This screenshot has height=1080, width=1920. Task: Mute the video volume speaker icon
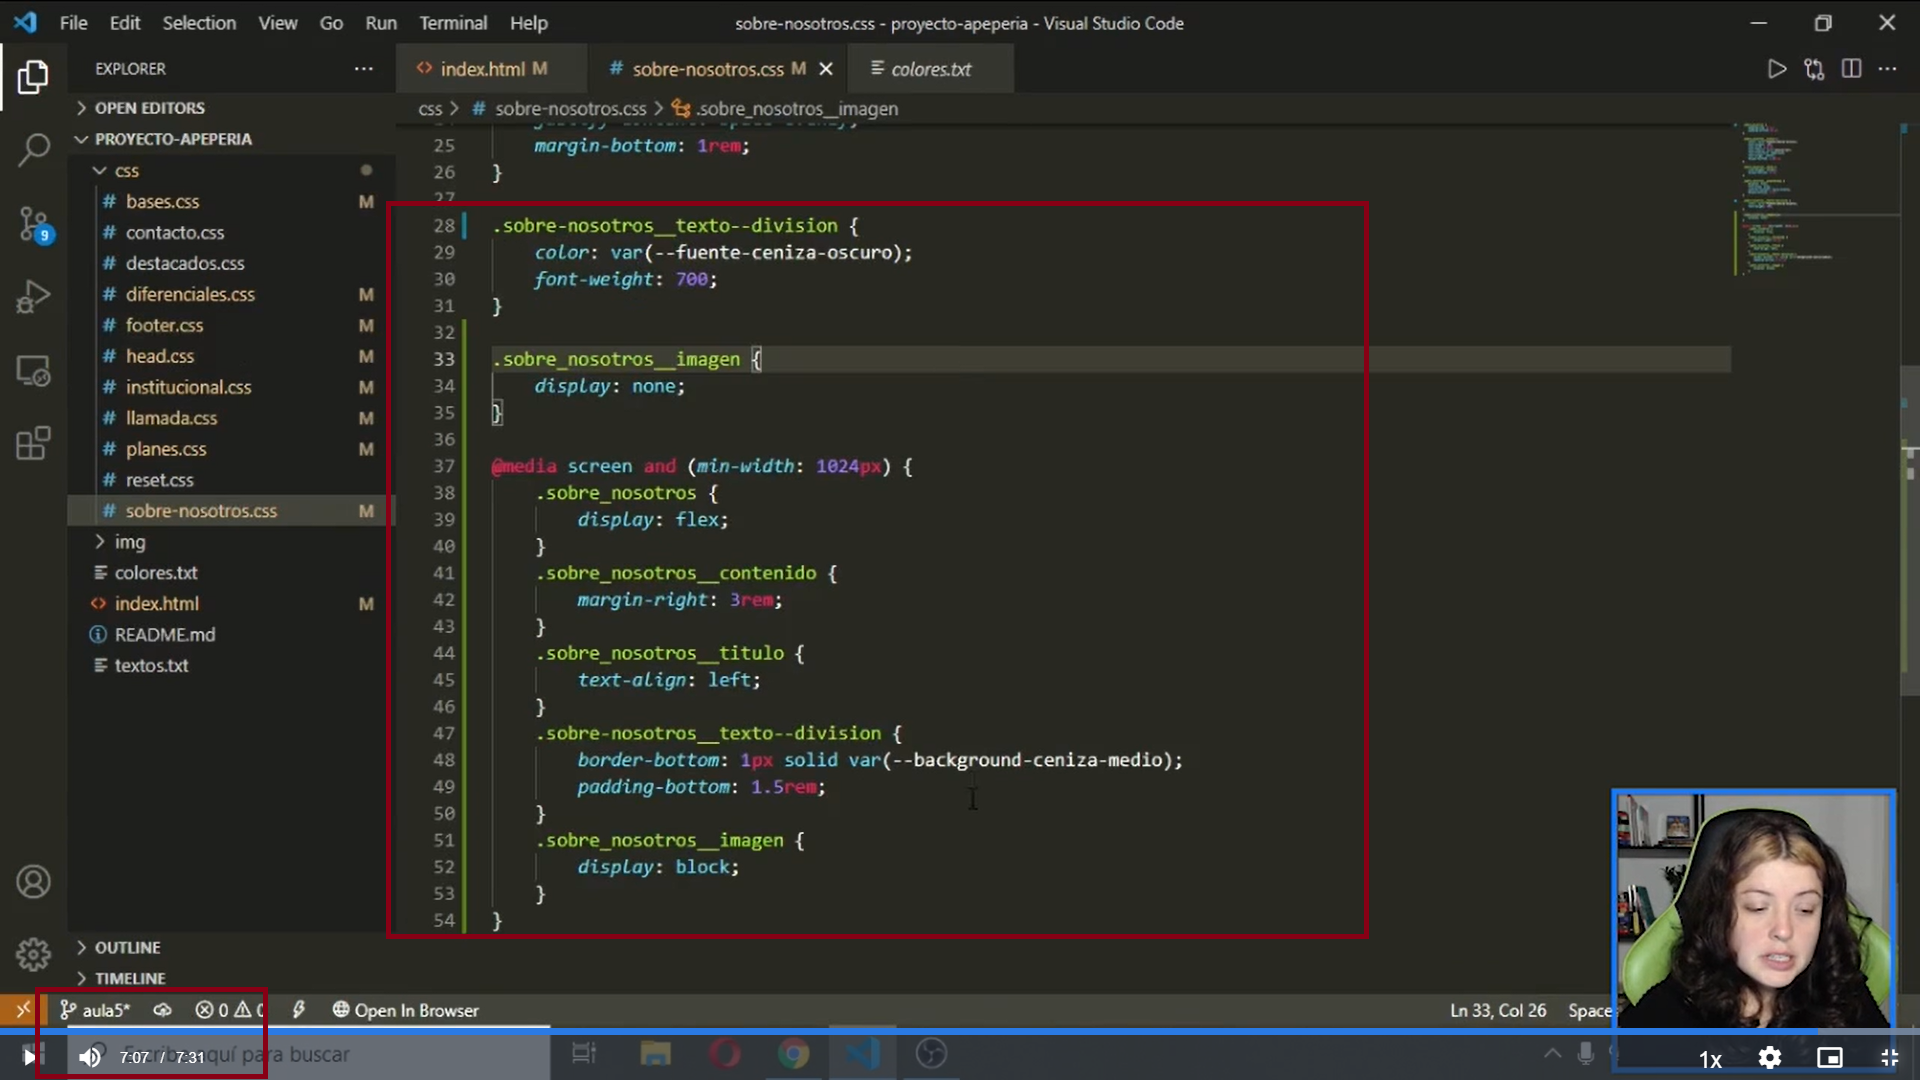point(90,1056)
